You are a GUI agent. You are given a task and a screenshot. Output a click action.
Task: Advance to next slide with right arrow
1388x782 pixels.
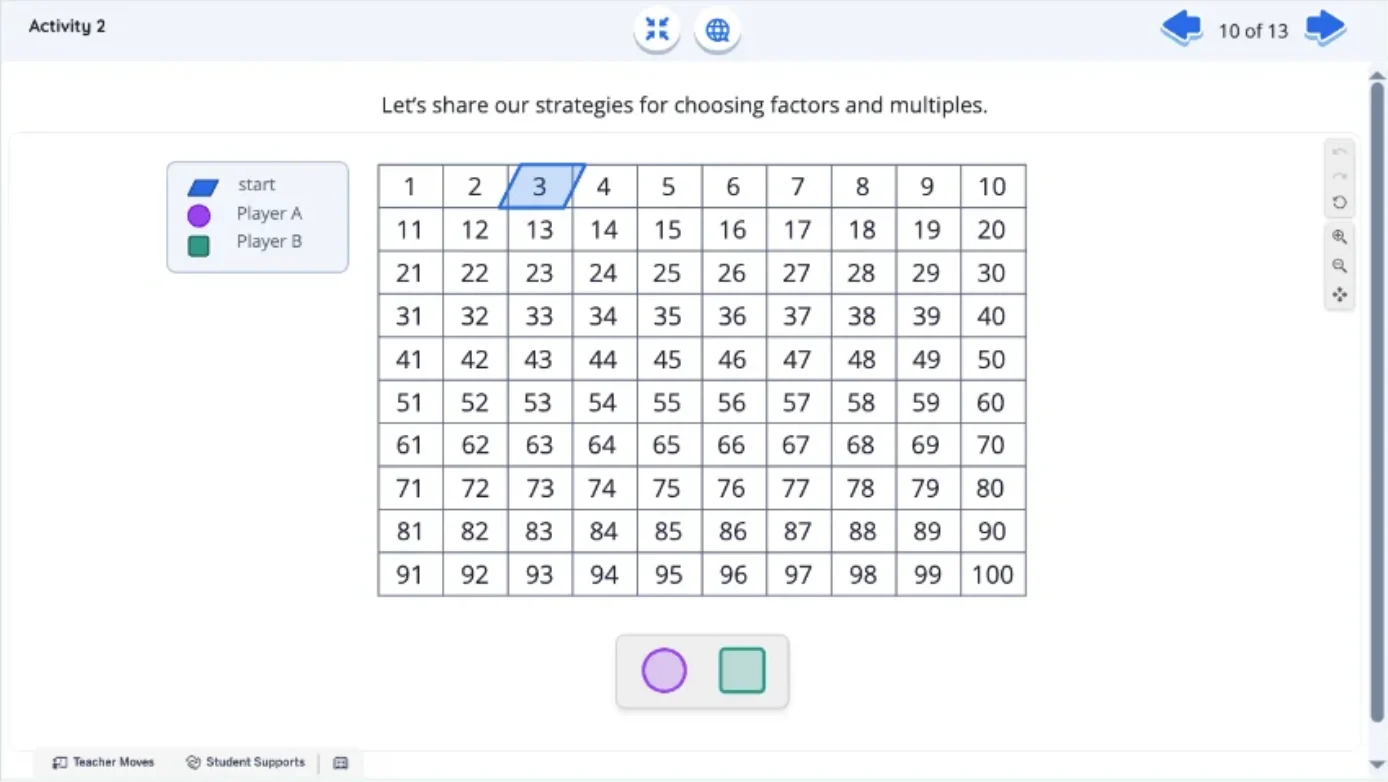pyautogui.click(x=1326, y=28)
